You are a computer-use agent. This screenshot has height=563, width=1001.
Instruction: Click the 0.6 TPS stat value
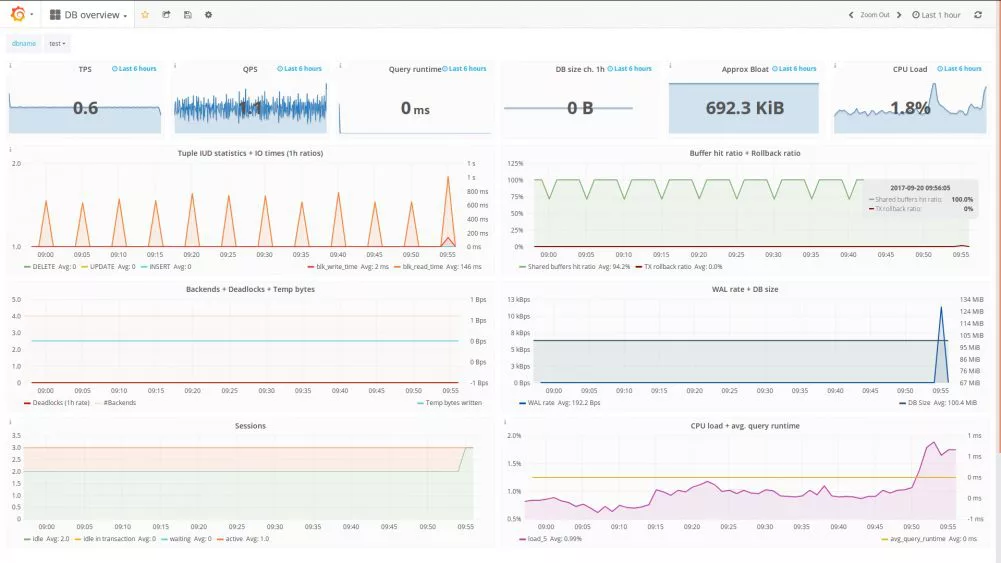[x=85, y=108]
